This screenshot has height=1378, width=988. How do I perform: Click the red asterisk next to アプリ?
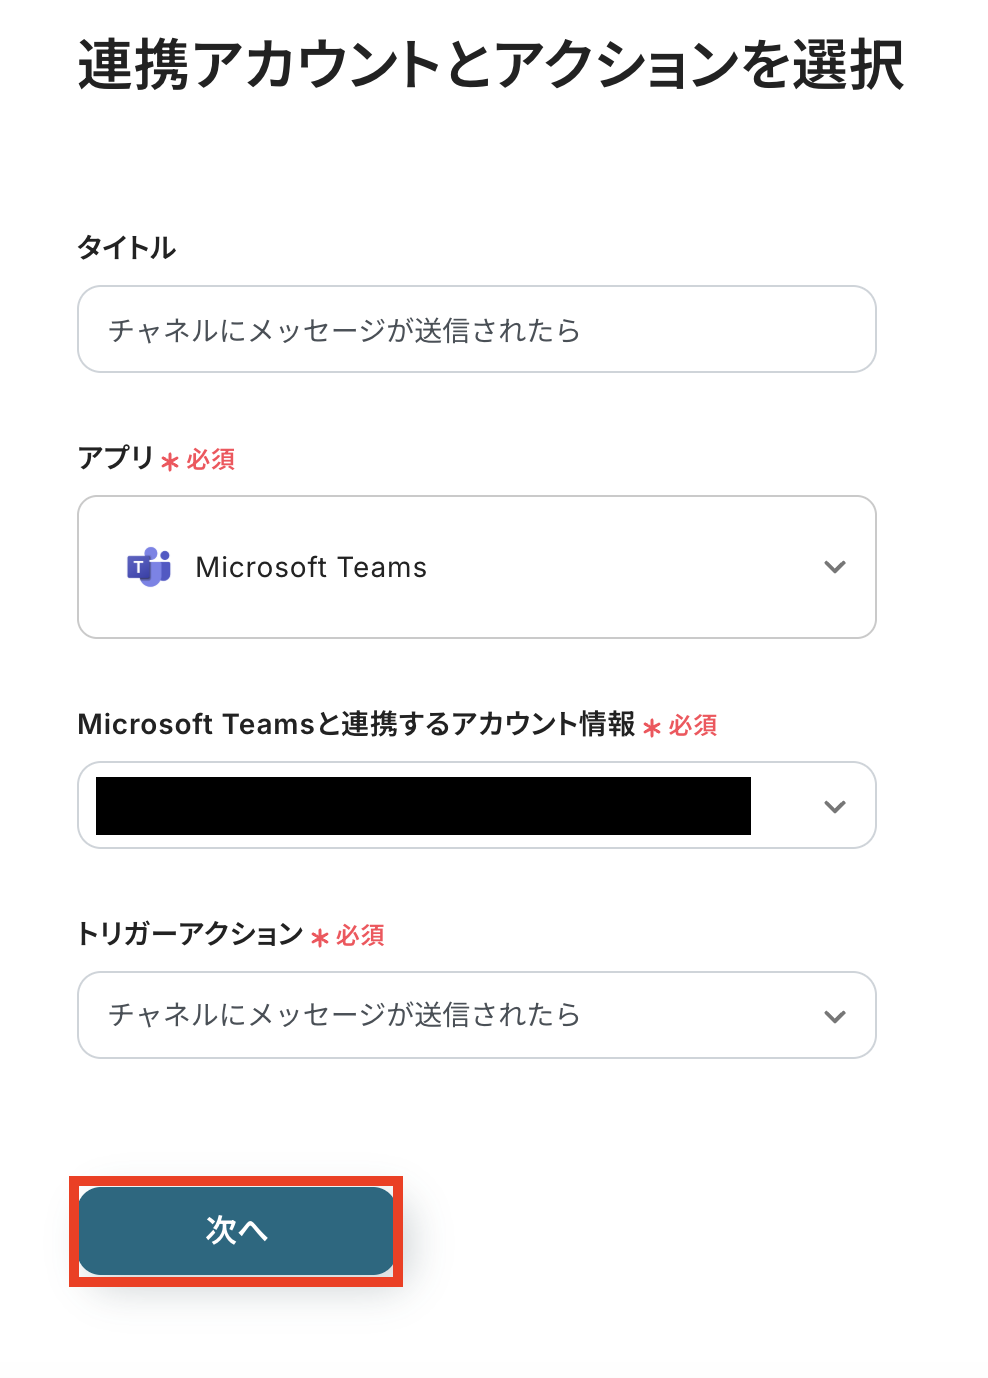pos(170,462)
